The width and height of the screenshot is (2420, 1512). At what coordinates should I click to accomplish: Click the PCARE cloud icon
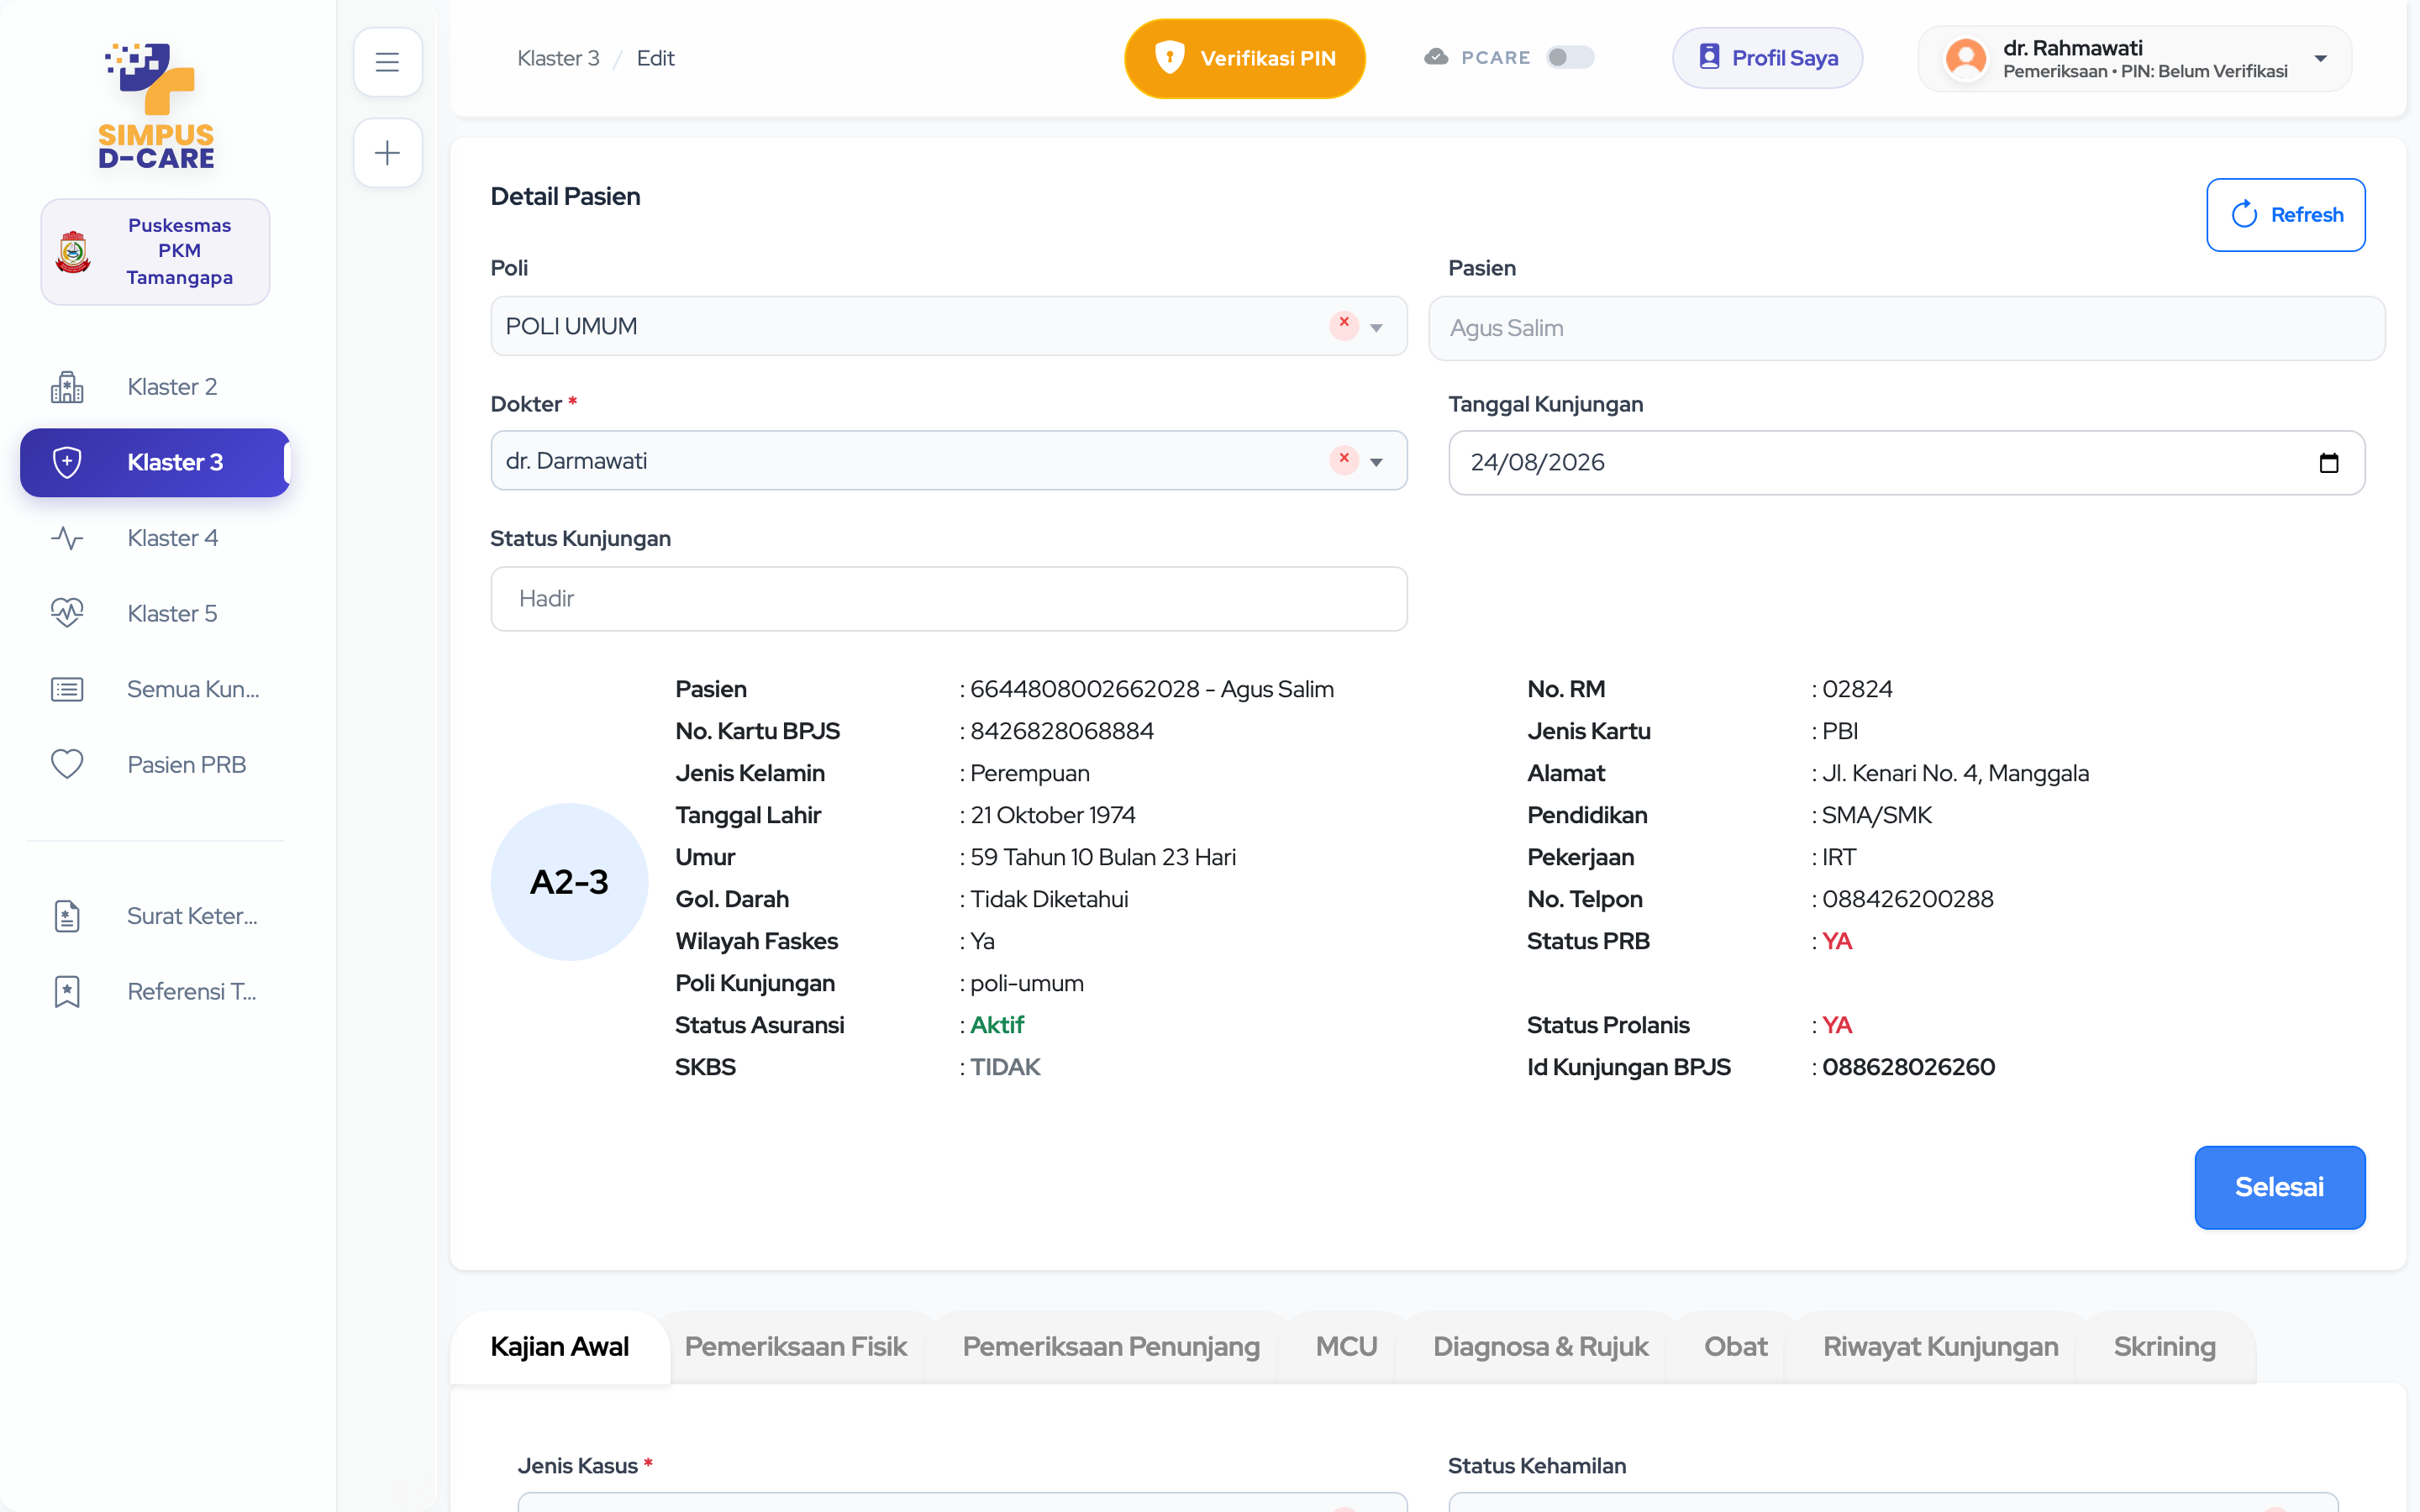click(1436, 57)
